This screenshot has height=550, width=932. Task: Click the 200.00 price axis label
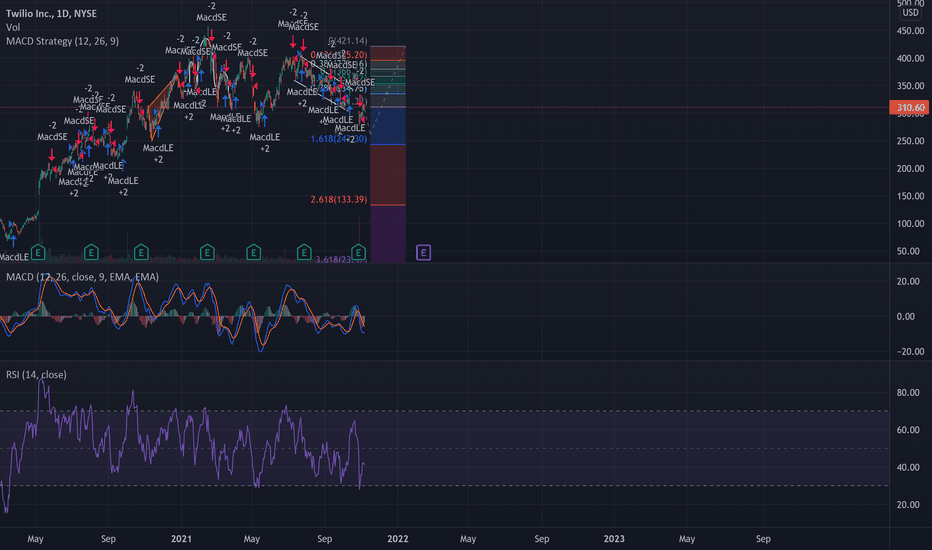(x=910, y=168)
